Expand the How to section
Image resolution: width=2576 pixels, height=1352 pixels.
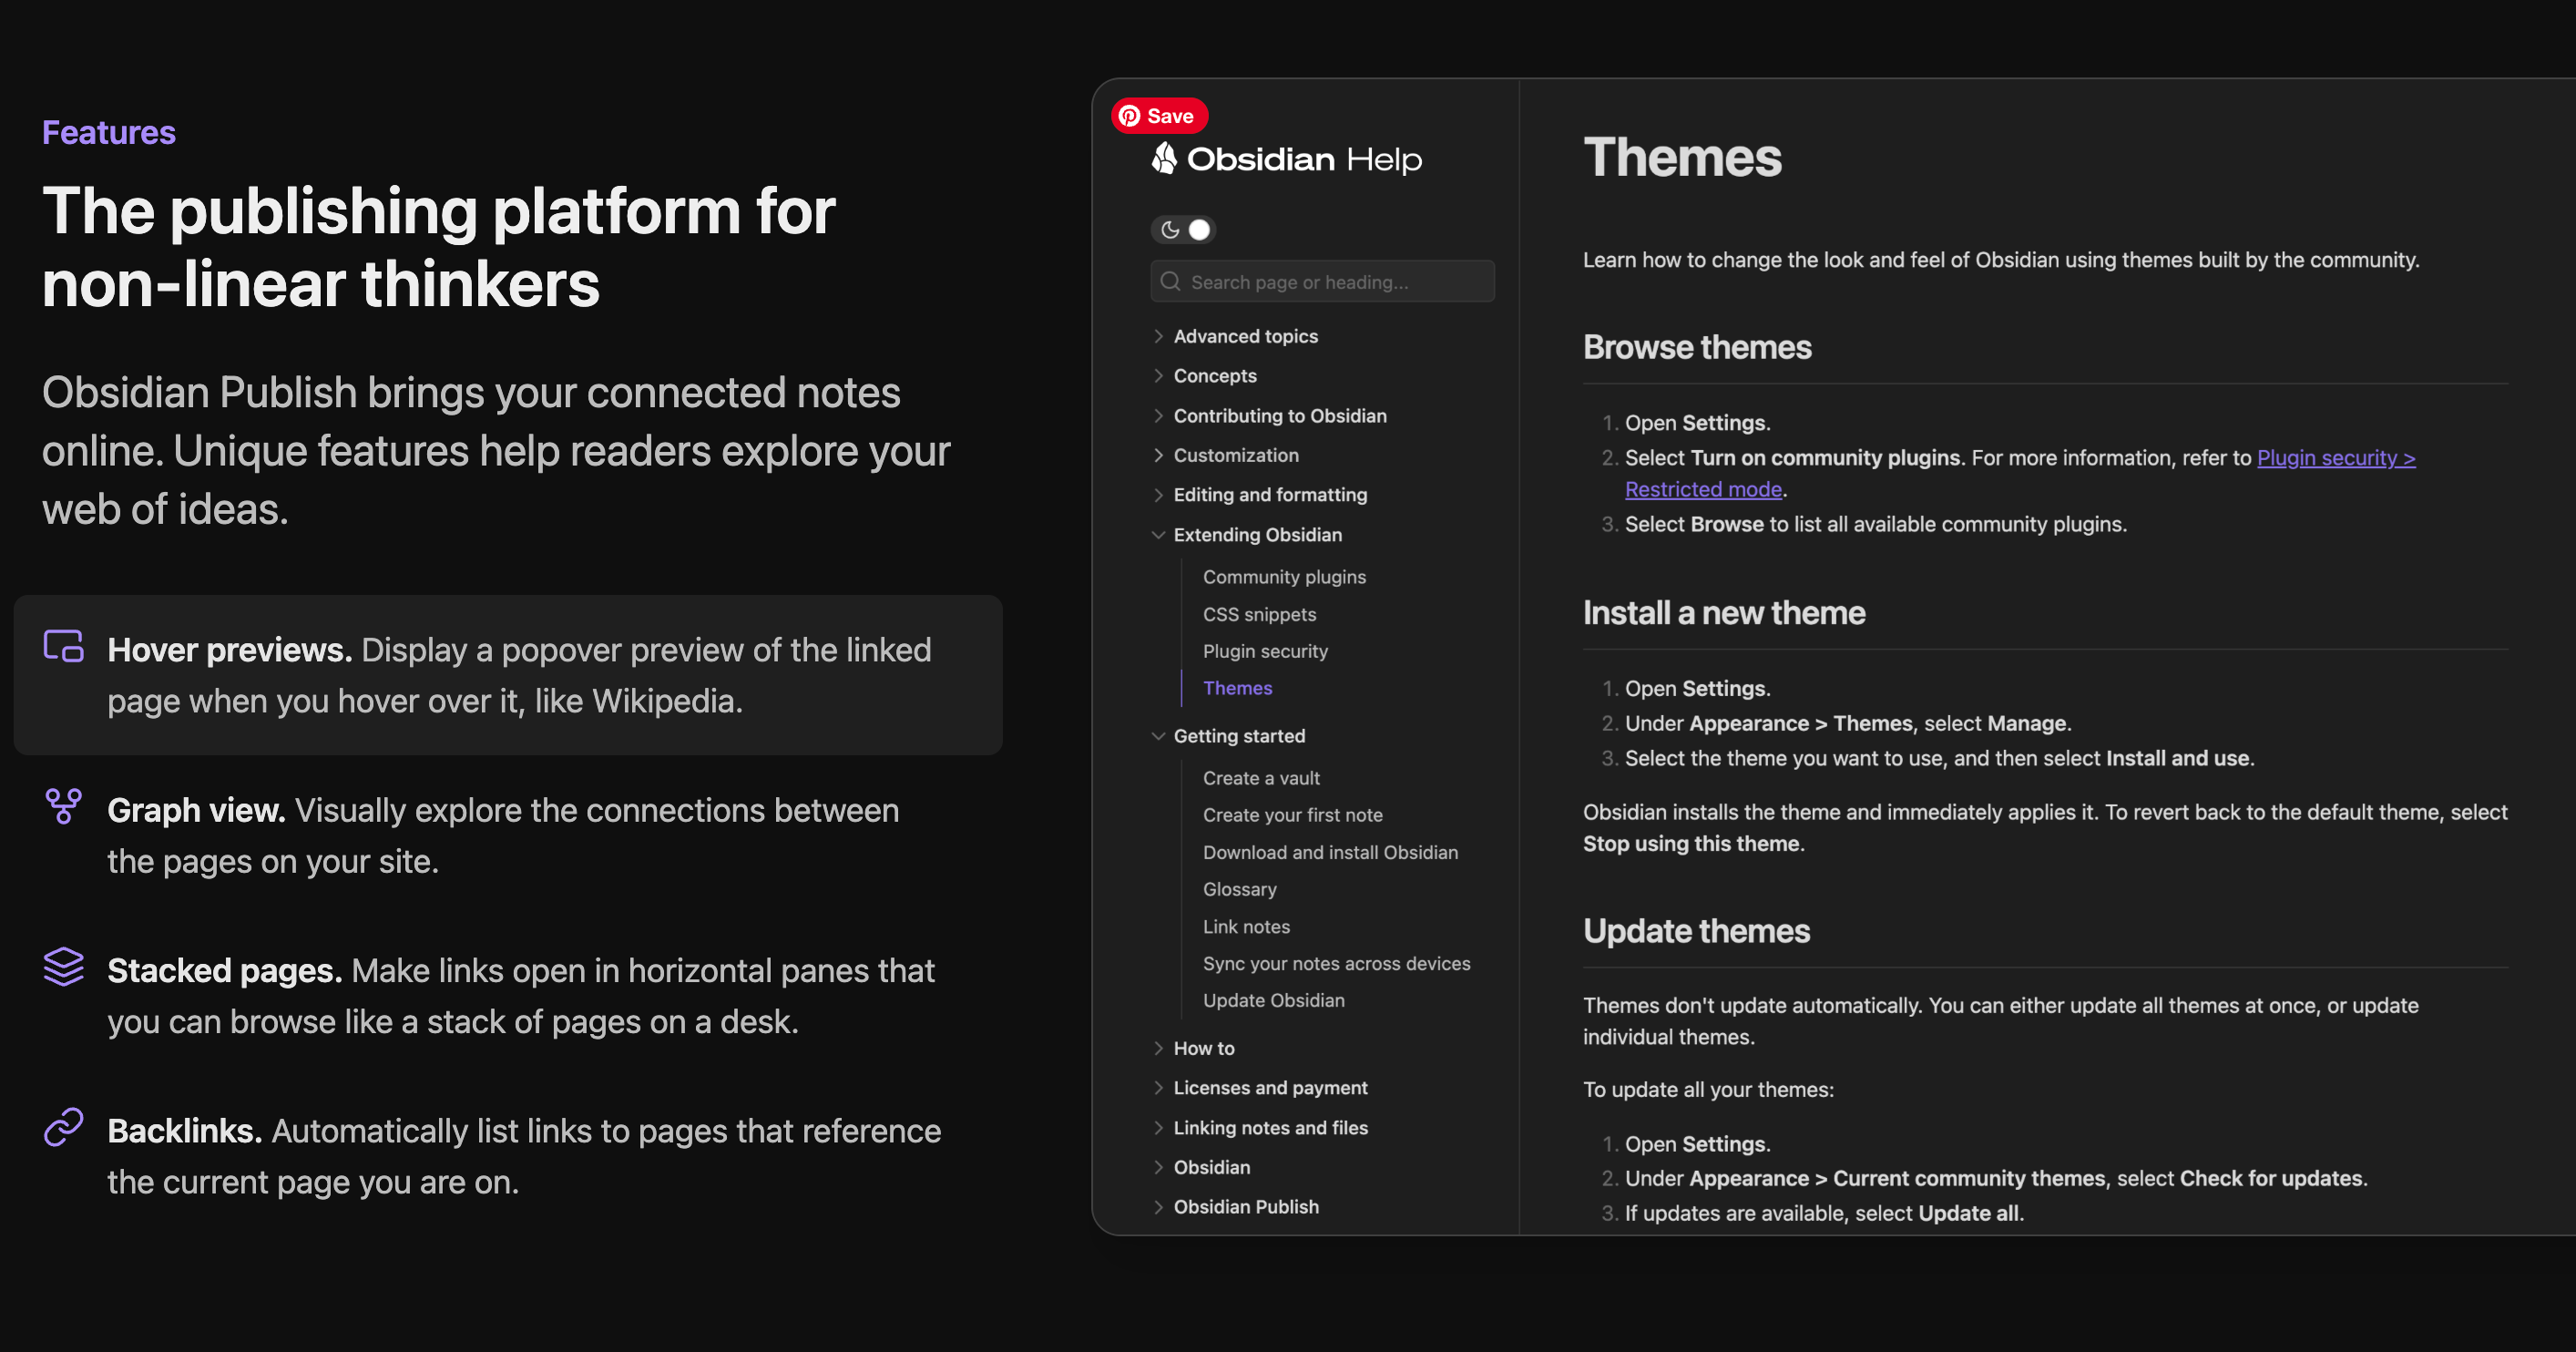(1194, 1048)
